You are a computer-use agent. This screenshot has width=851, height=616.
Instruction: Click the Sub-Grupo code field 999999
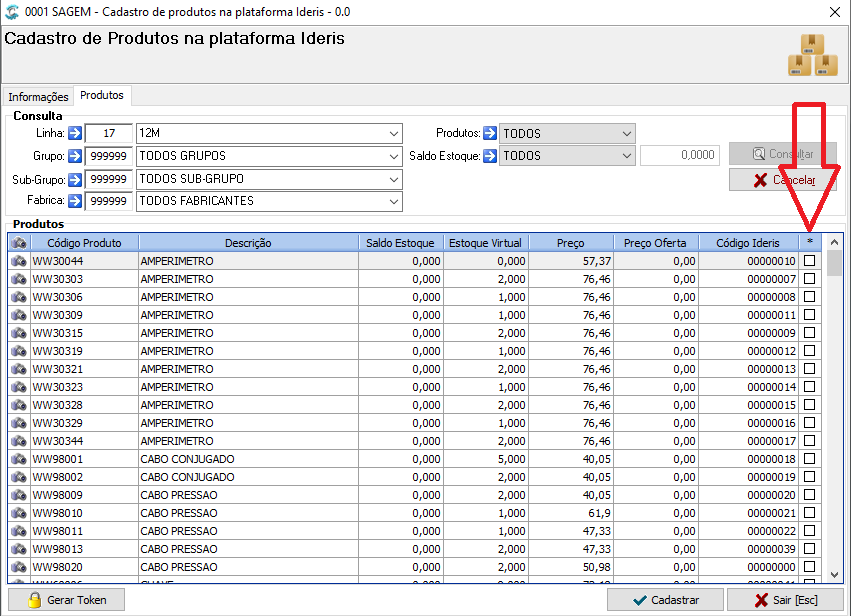(109, 179)
